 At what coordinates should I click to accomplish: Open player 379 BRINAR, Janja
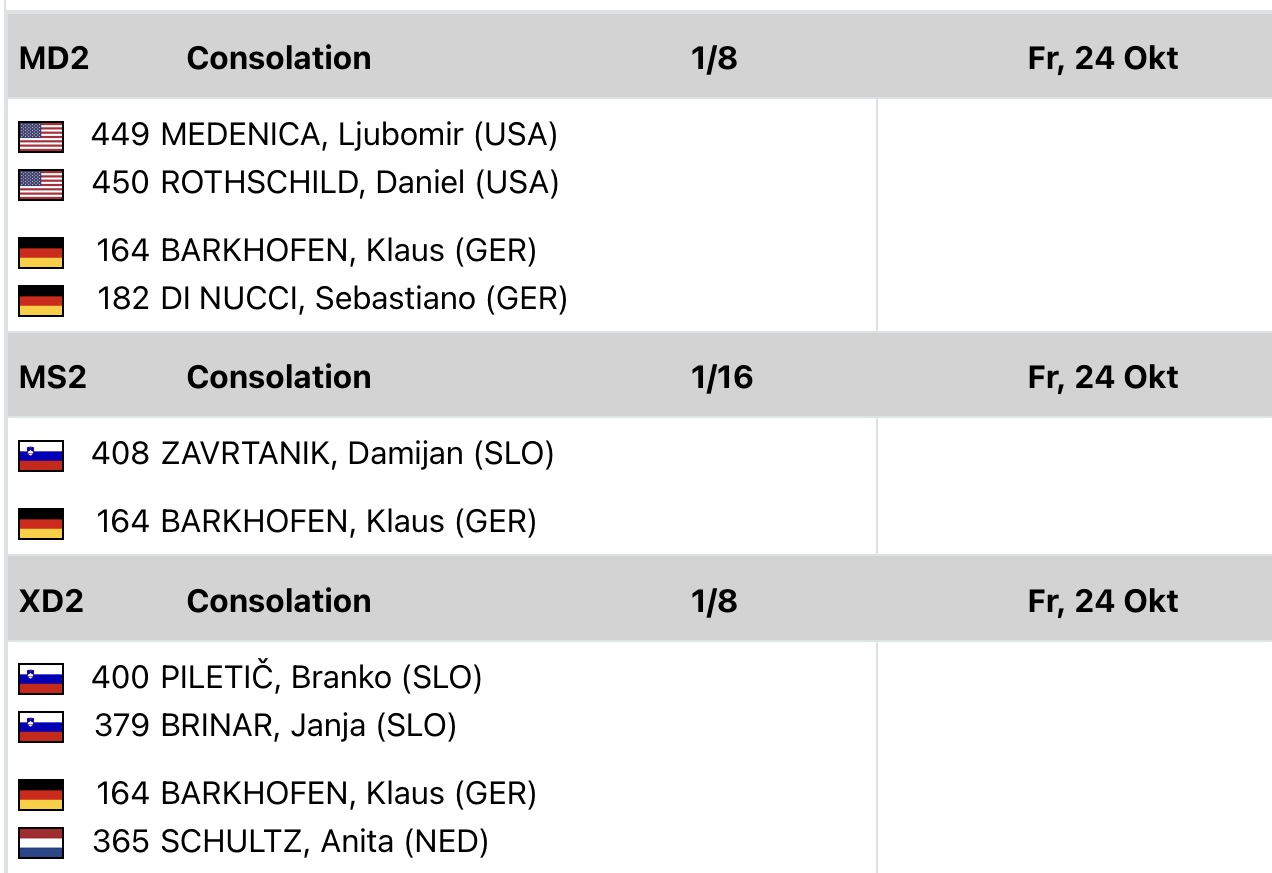tap(275, 725)
